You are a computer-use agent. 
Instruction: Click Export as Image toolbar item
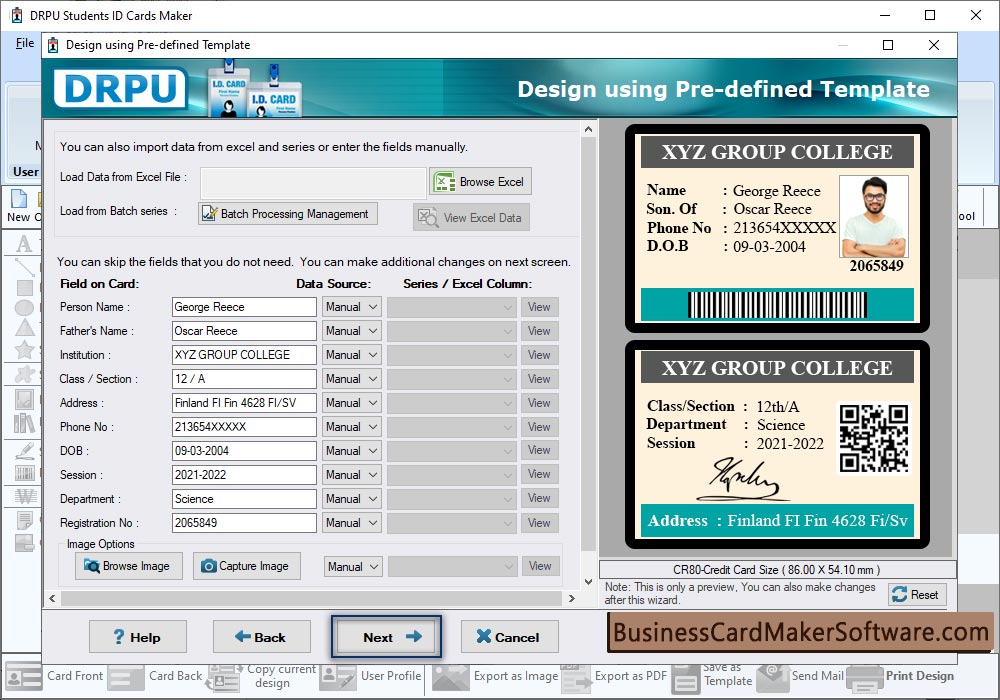pyautogui.click(x=496, y=676)
